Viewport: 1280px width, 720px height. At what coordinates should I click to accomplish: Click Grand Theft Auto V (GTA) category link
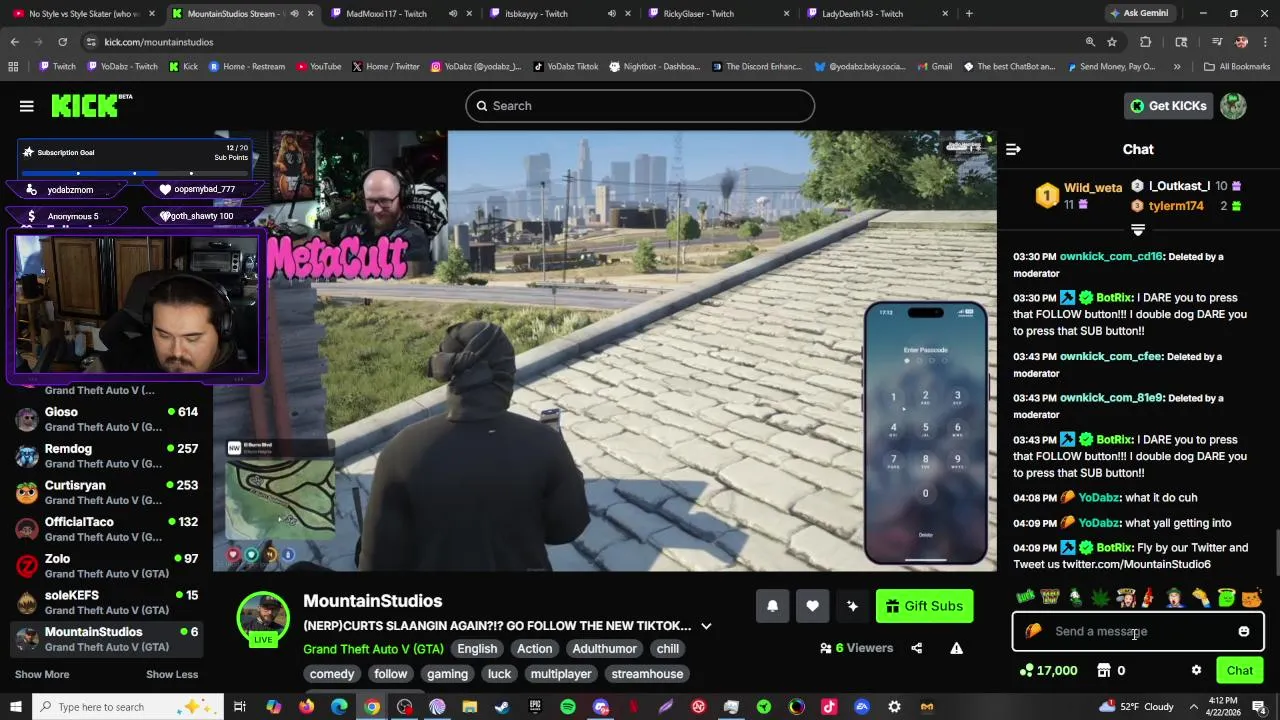coord(373,649)
